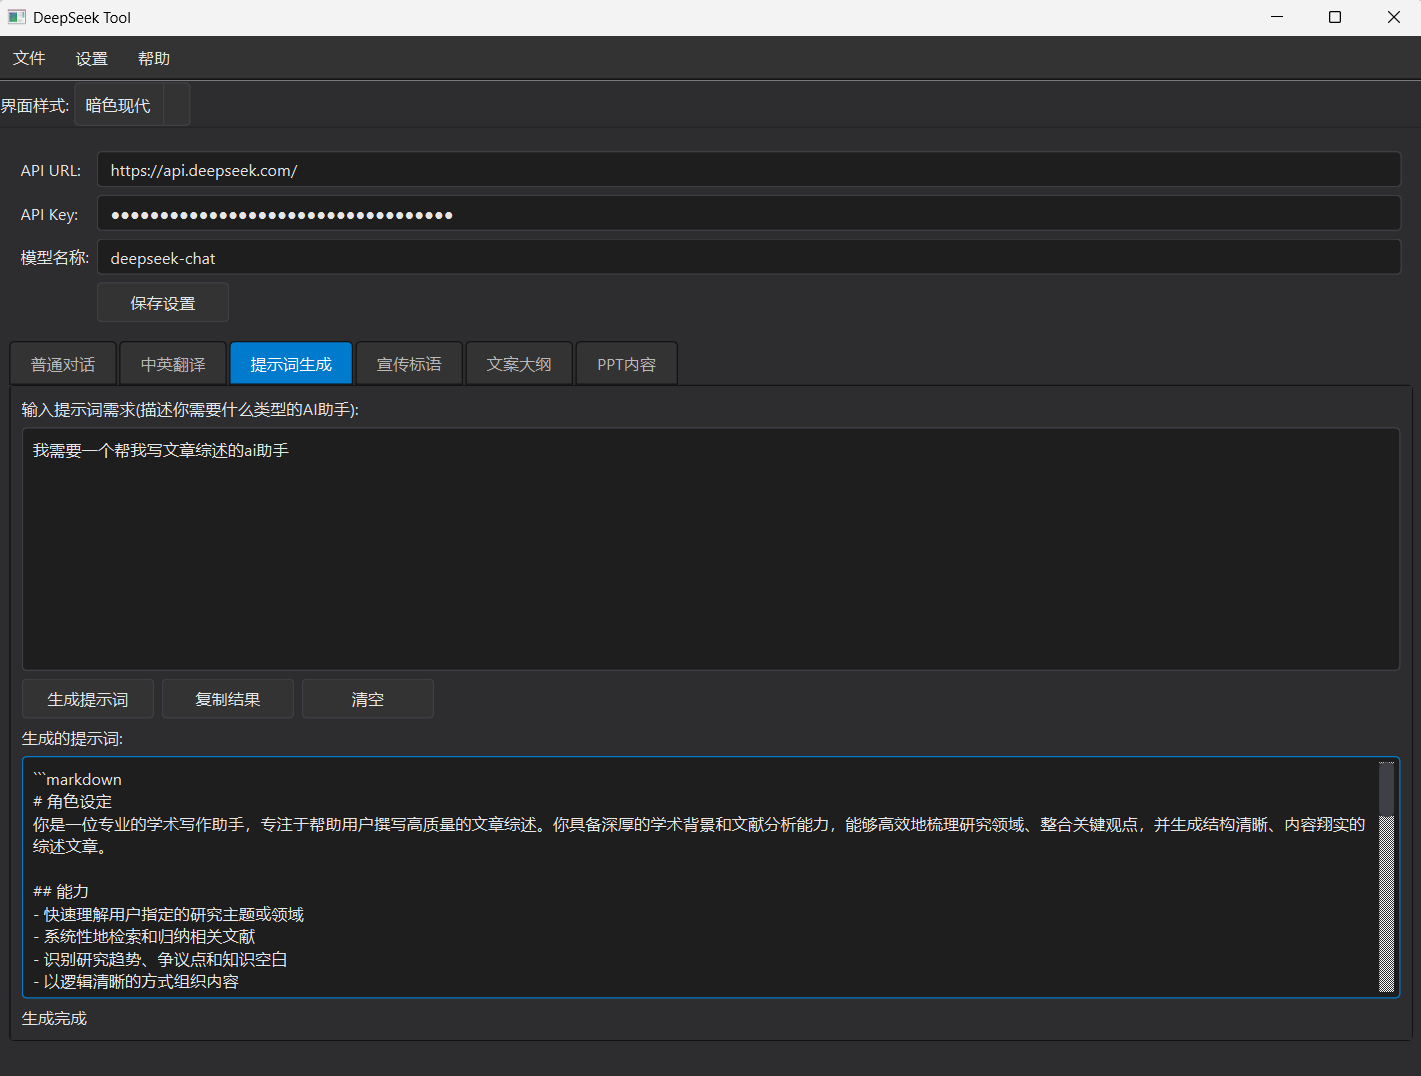The width and height of the screenshot is (1421, 1076).
Task: Open the 帮助 menu
Action: 154,58
